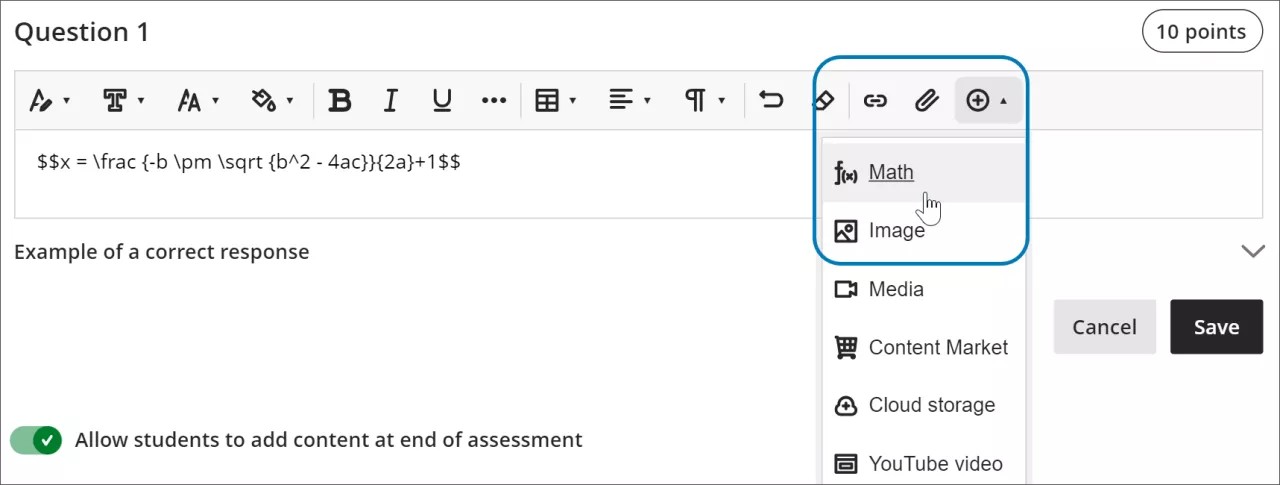Image resolution: width=1280 pixels, height=485 pixels.
Task: Choose YouTube video from menu
Action: click(934, 463)
